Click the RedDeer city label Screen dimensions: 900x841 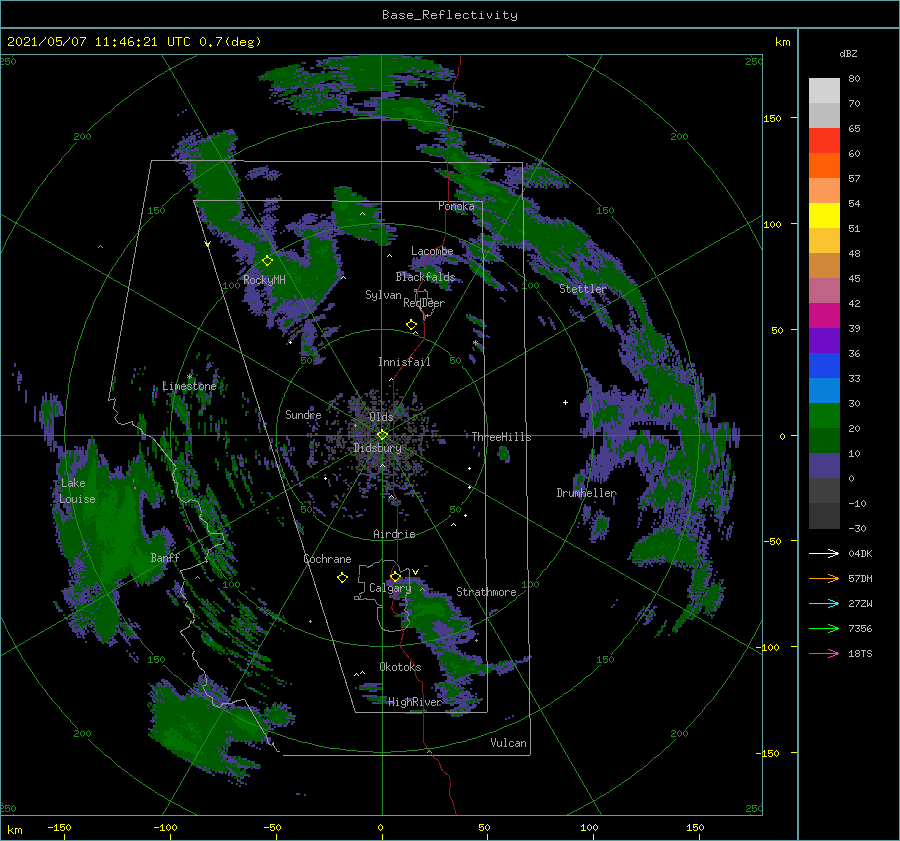pos(424,303)
